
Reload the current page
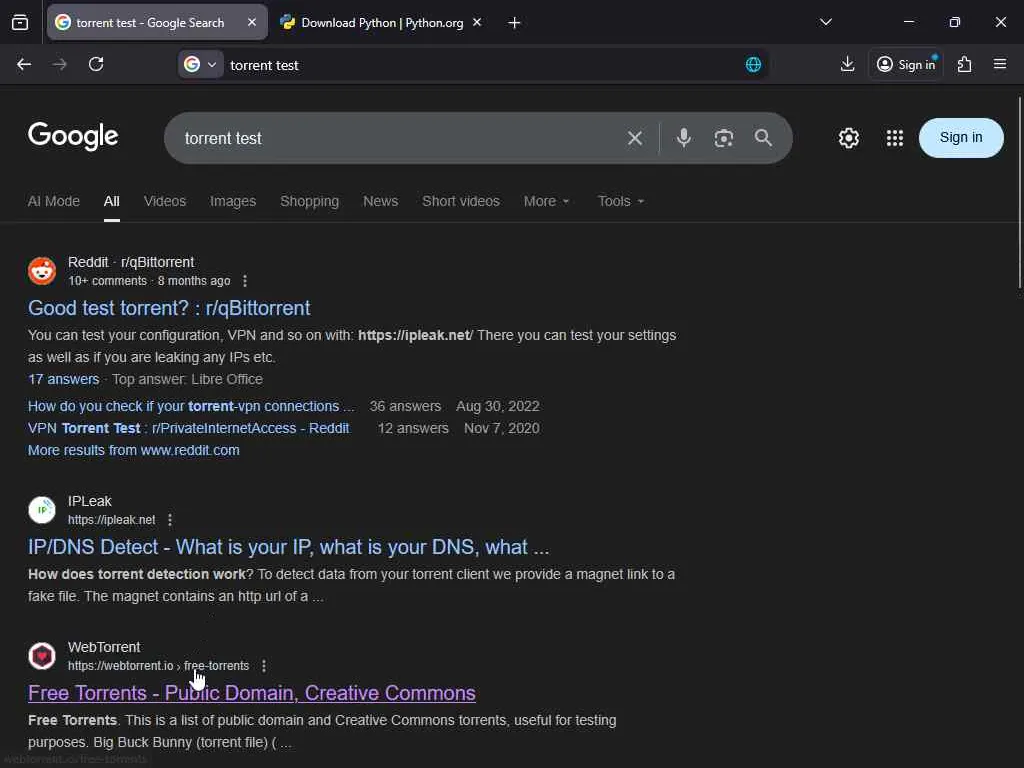pyautogui.click(x=96, y=64)
